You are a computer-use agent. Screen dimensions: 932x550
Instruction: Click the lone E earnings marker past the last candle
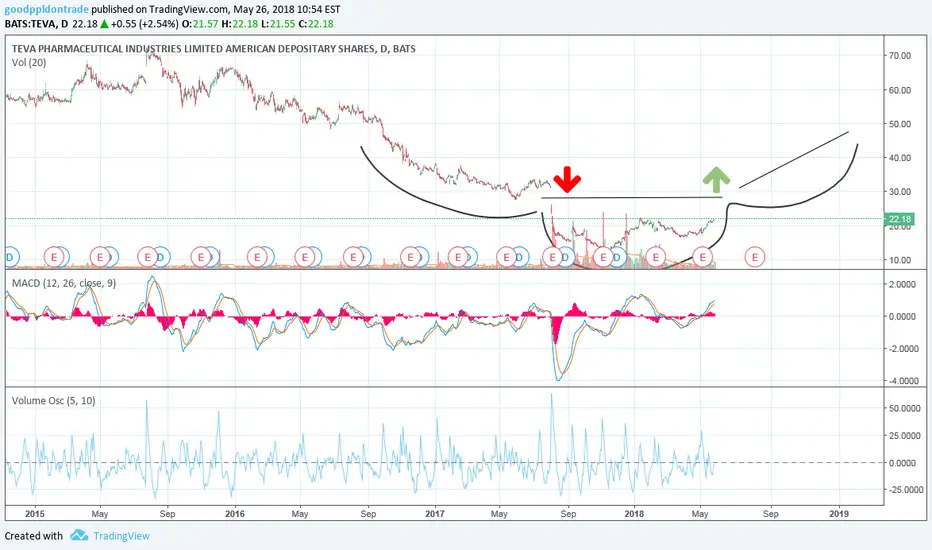(755, 257)
